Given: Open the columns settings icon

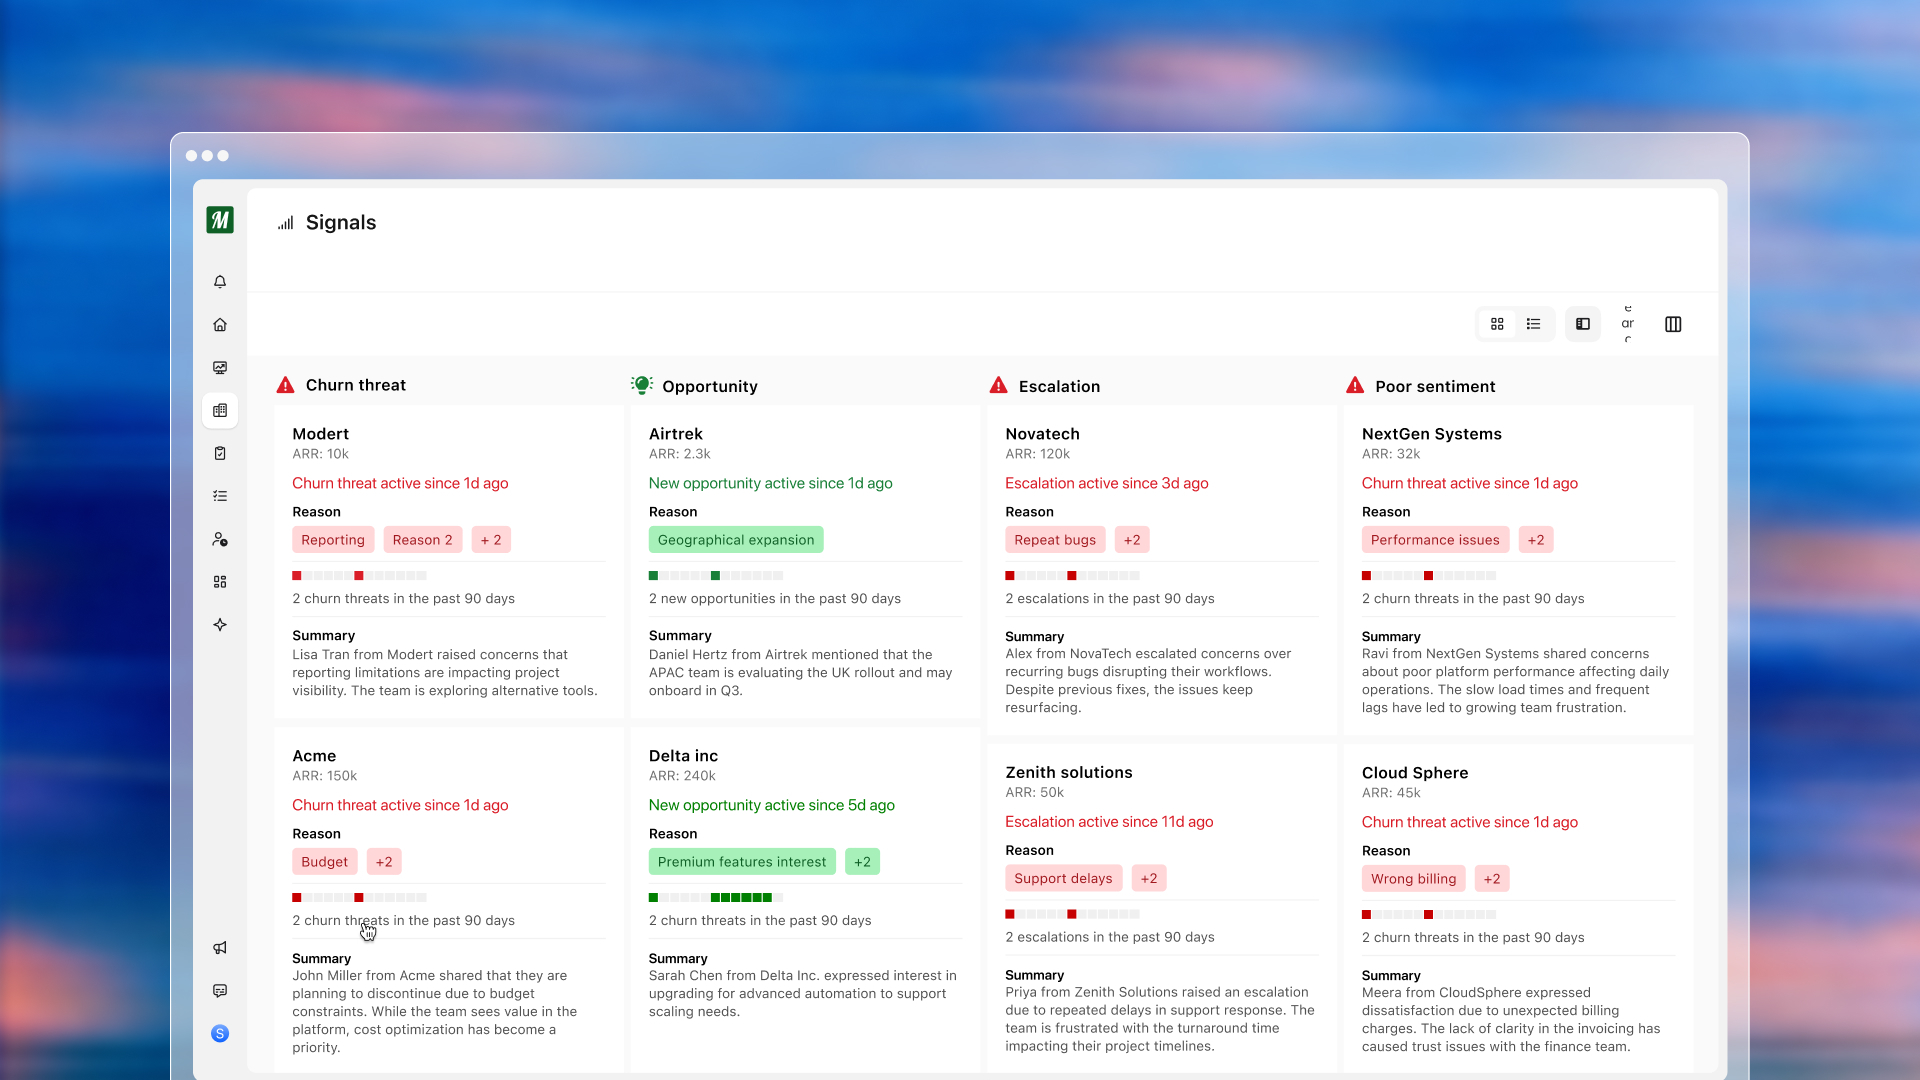Looking at the screenshot, I should pos(1673,324).
